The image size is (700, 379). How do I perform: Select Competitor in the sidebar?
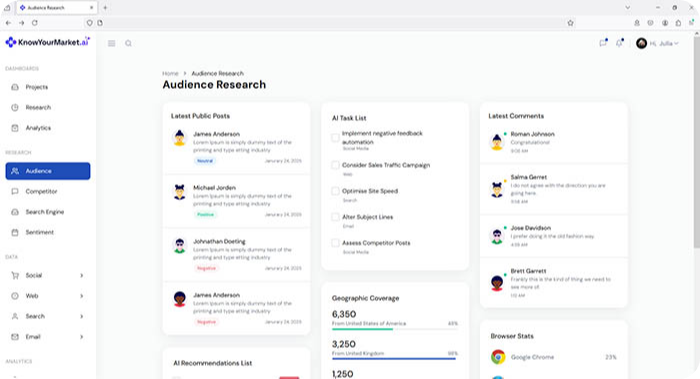(48, 192)
